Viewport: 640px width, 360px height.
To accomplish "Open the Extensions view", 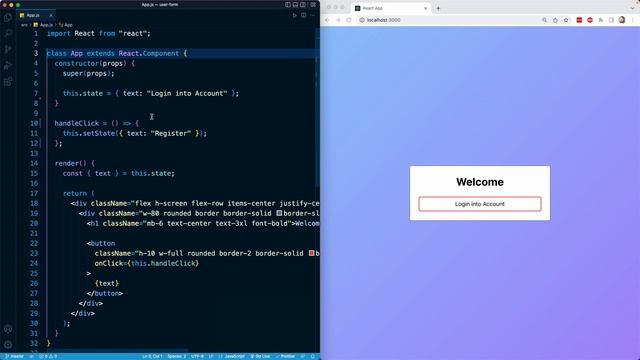I will tap(8, 82).
